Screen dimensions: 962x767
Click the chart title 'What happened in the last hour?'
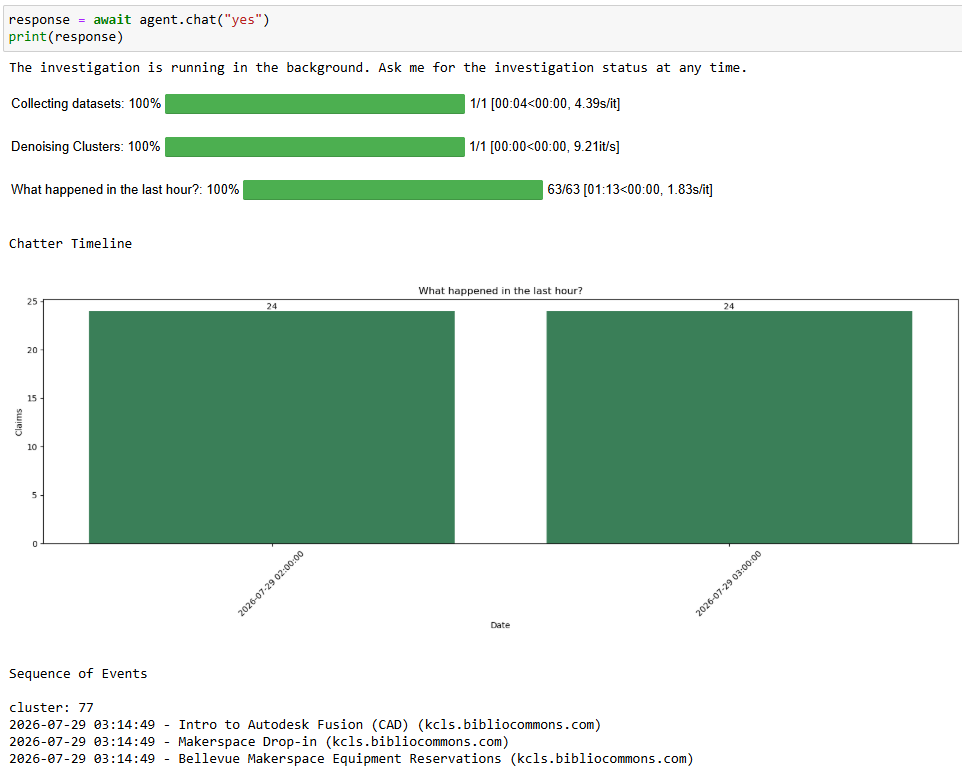tap(500, 291)
